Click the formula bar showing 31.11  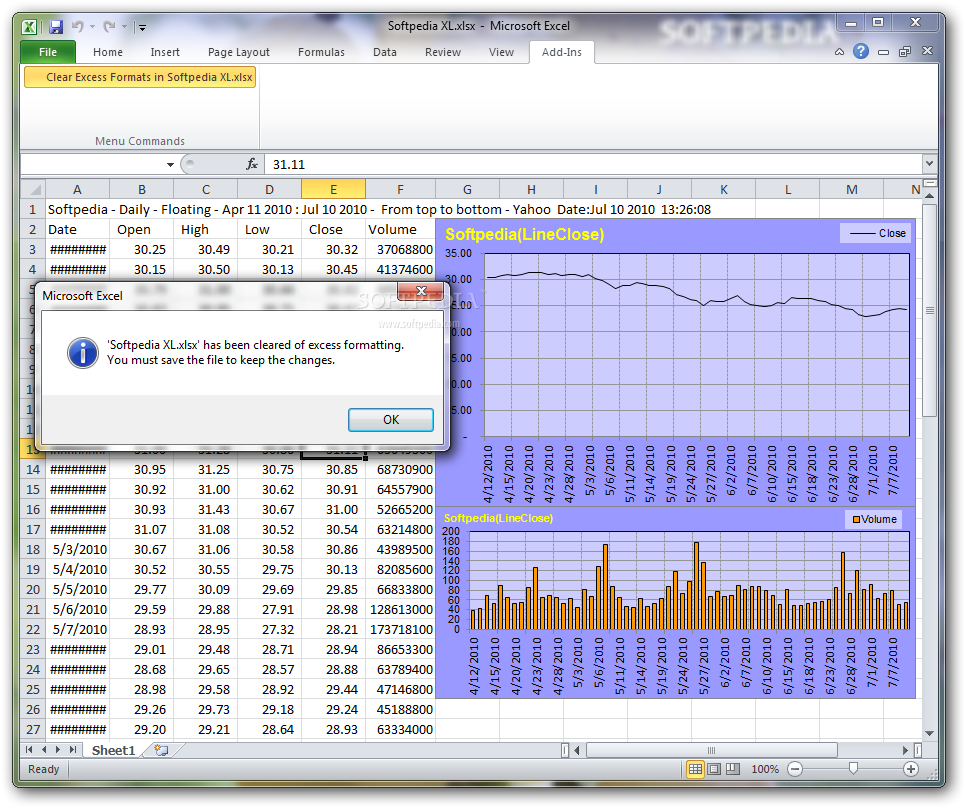coord(593,164)
